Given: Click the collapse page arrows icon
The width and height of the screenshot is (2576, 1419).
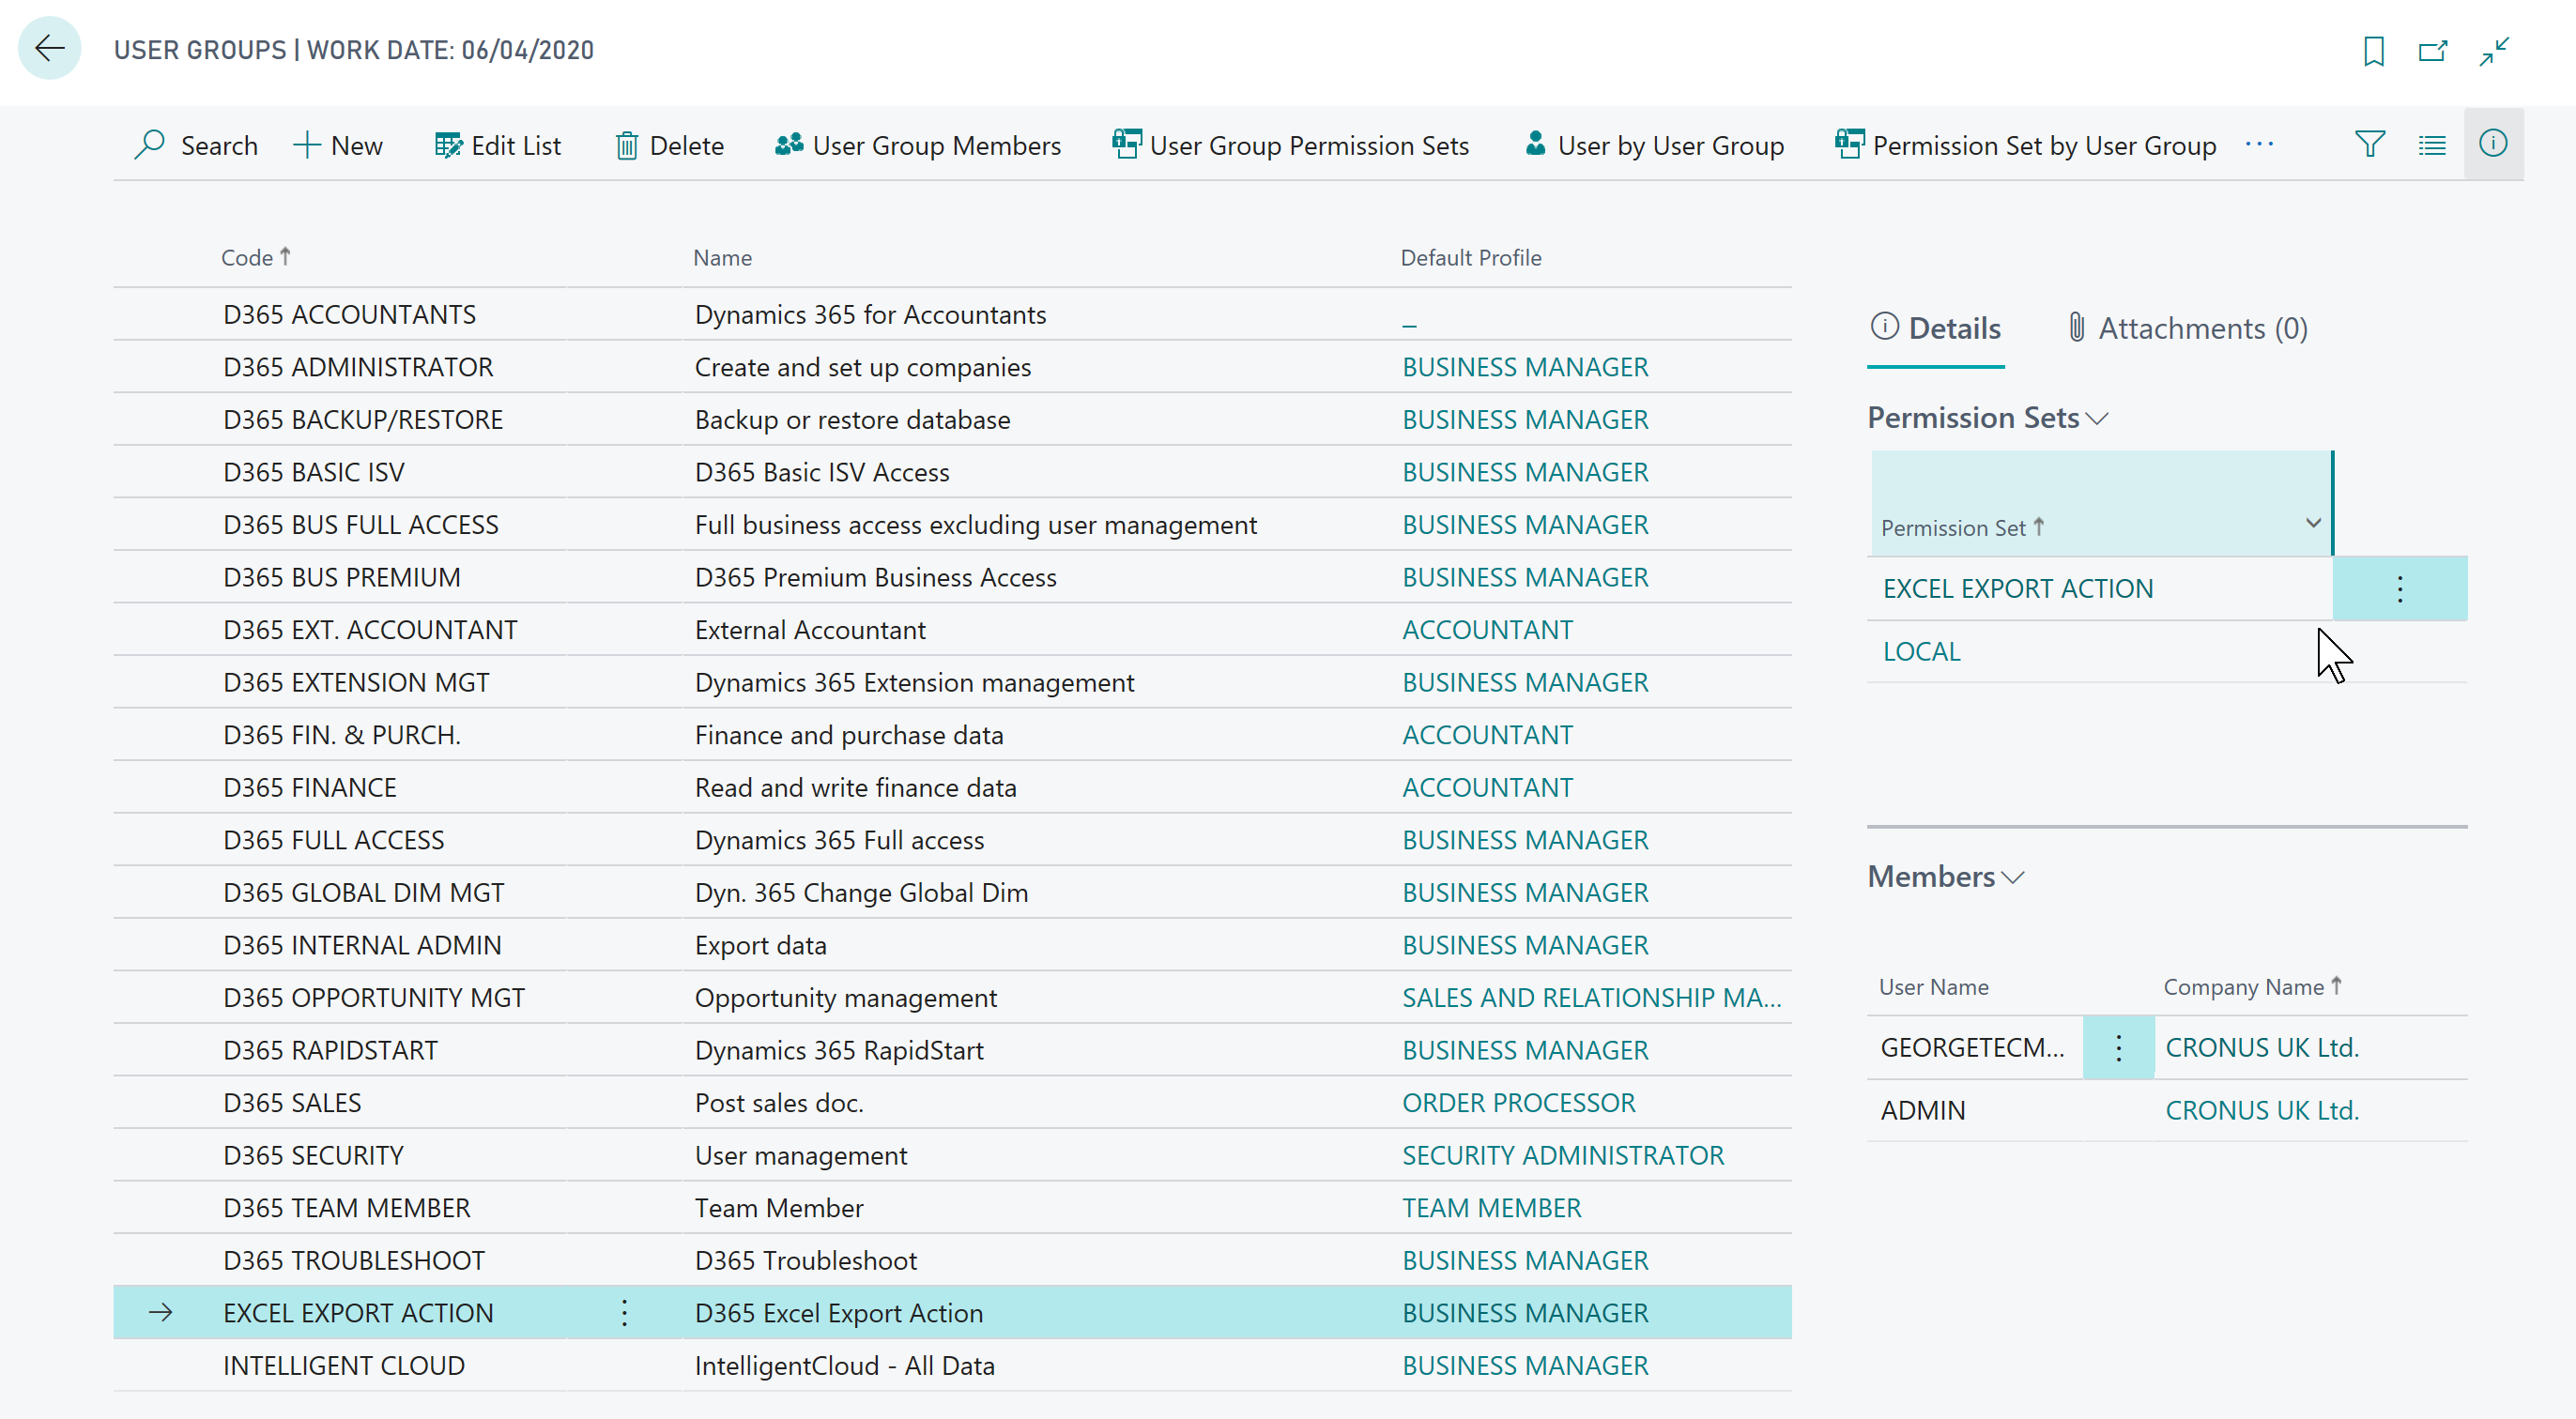Looking at the screenshot, I should 2494,50.
